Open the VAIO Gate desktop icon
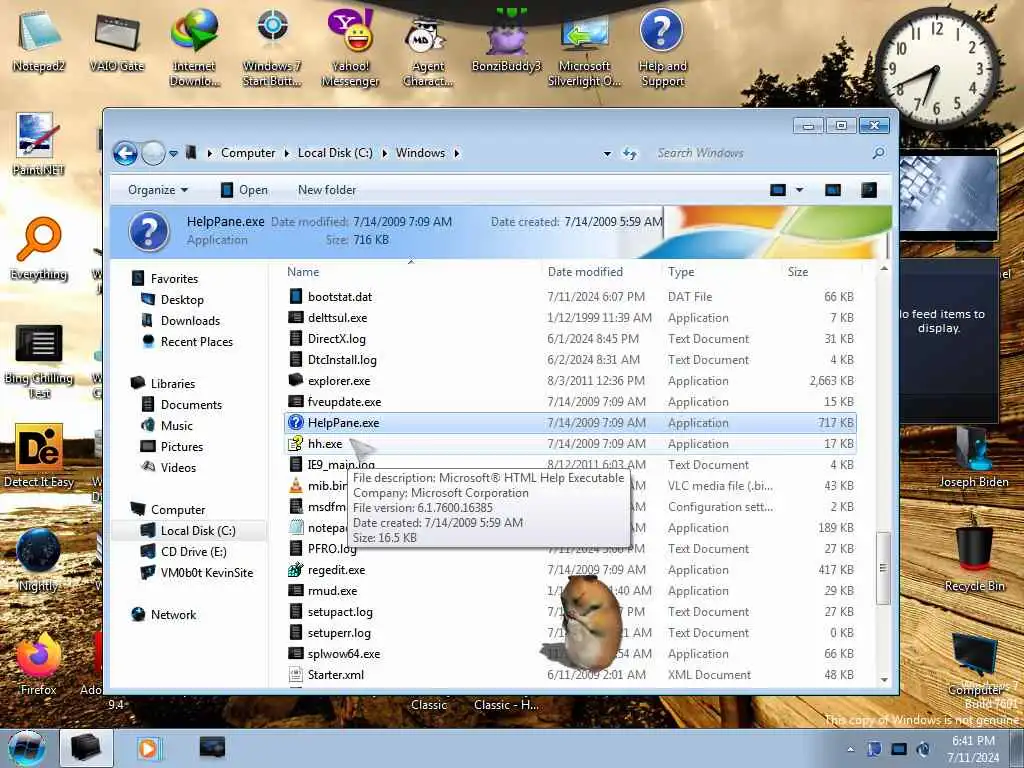Screen dimensions: 1024x768 116,40
